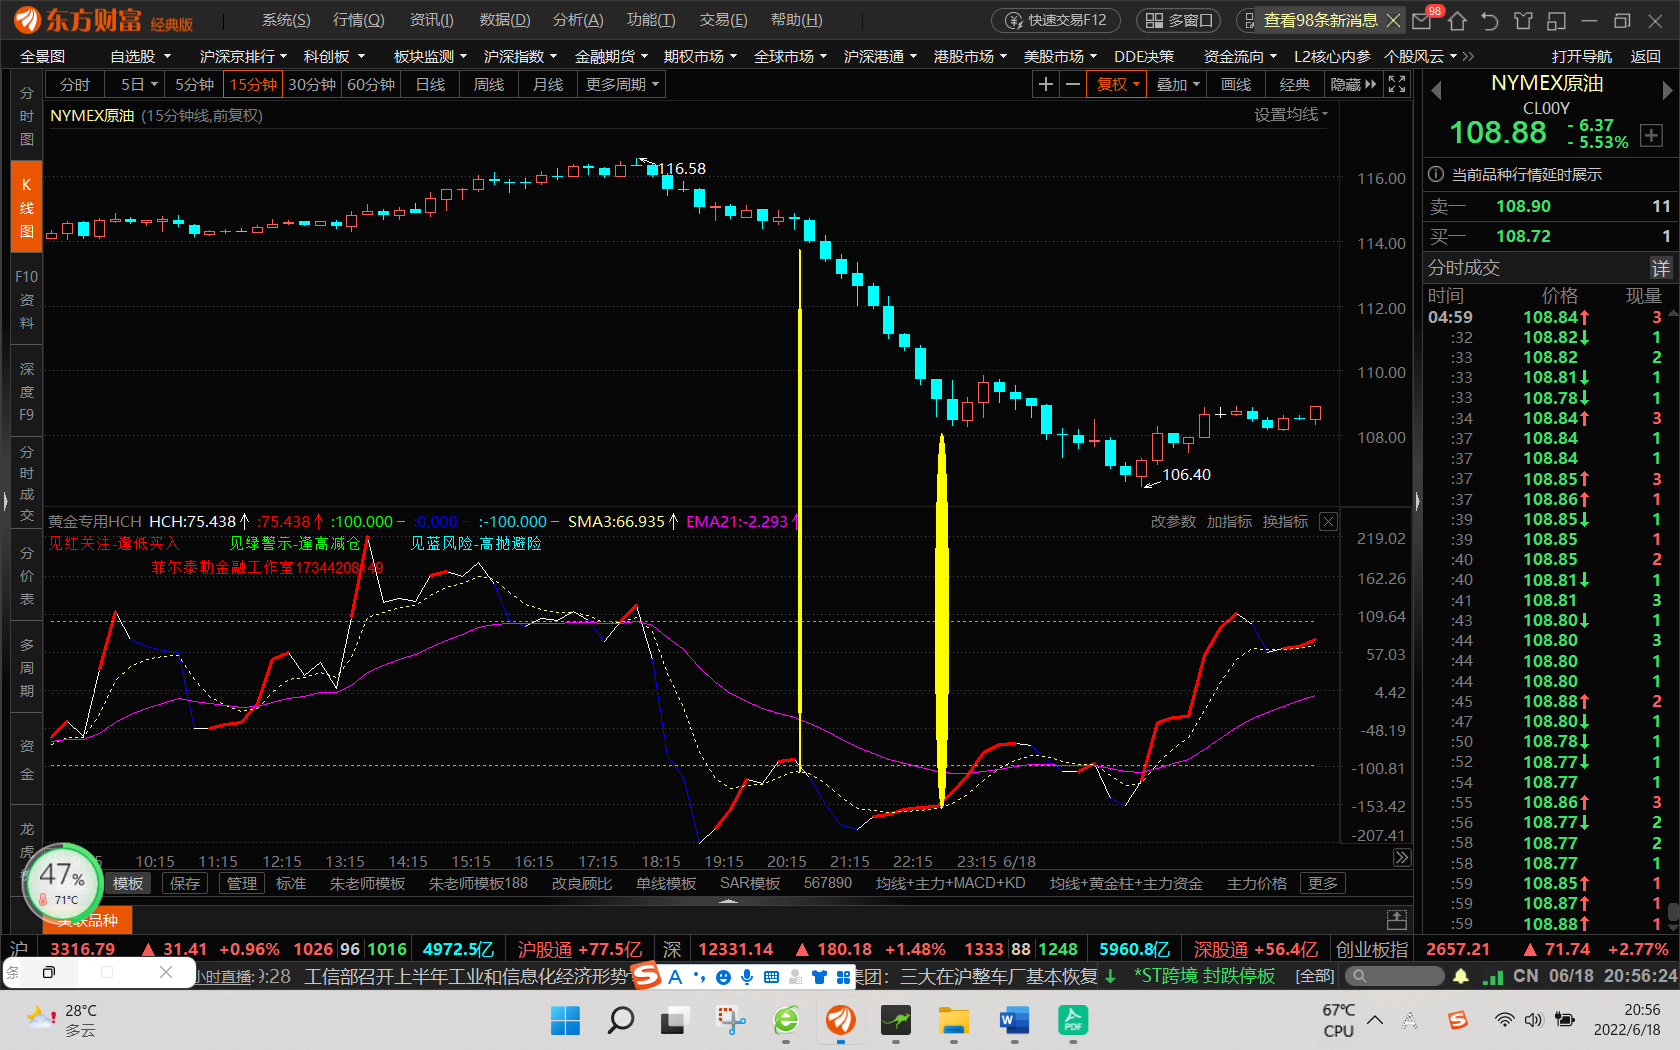Open the 帮助(H) menu

(797, 20)
